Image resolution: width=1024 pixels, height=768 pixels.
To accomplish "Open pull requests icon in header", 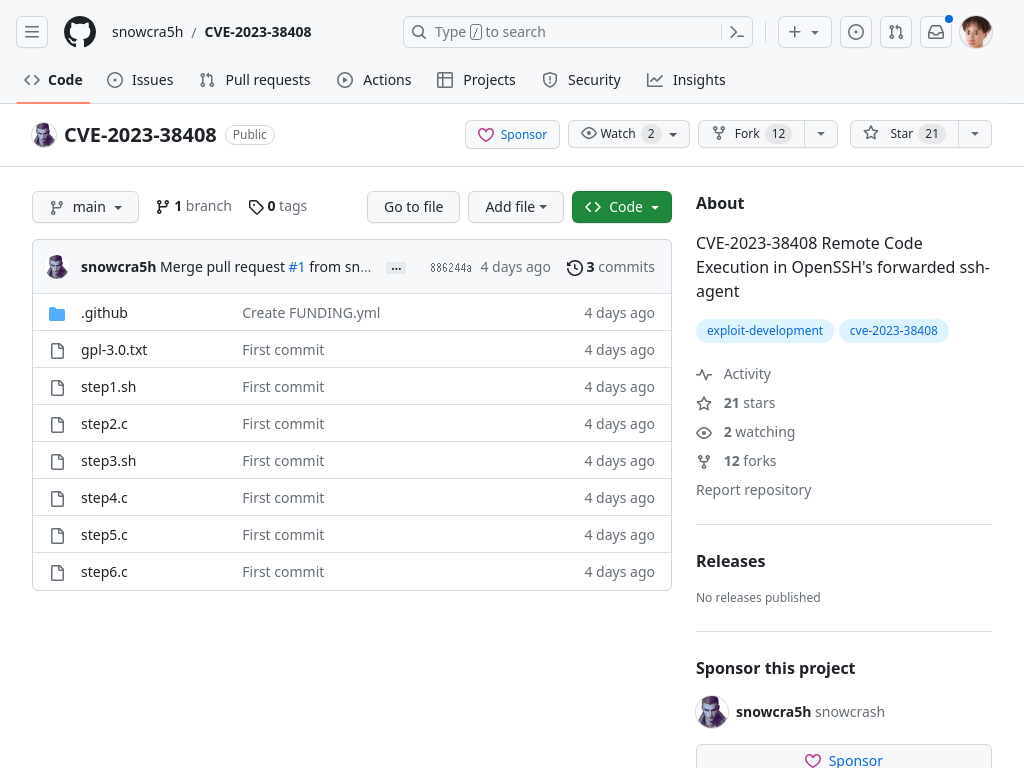I will (896, 32).
